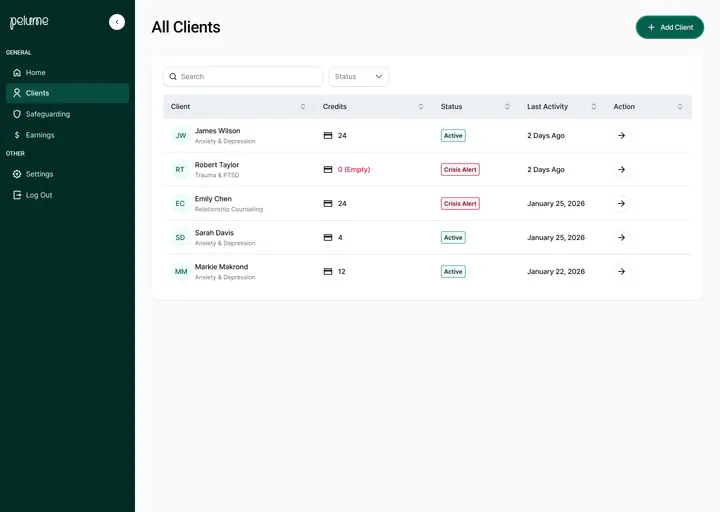
Task: Click the RT avatar
Action: coord(180,169)
